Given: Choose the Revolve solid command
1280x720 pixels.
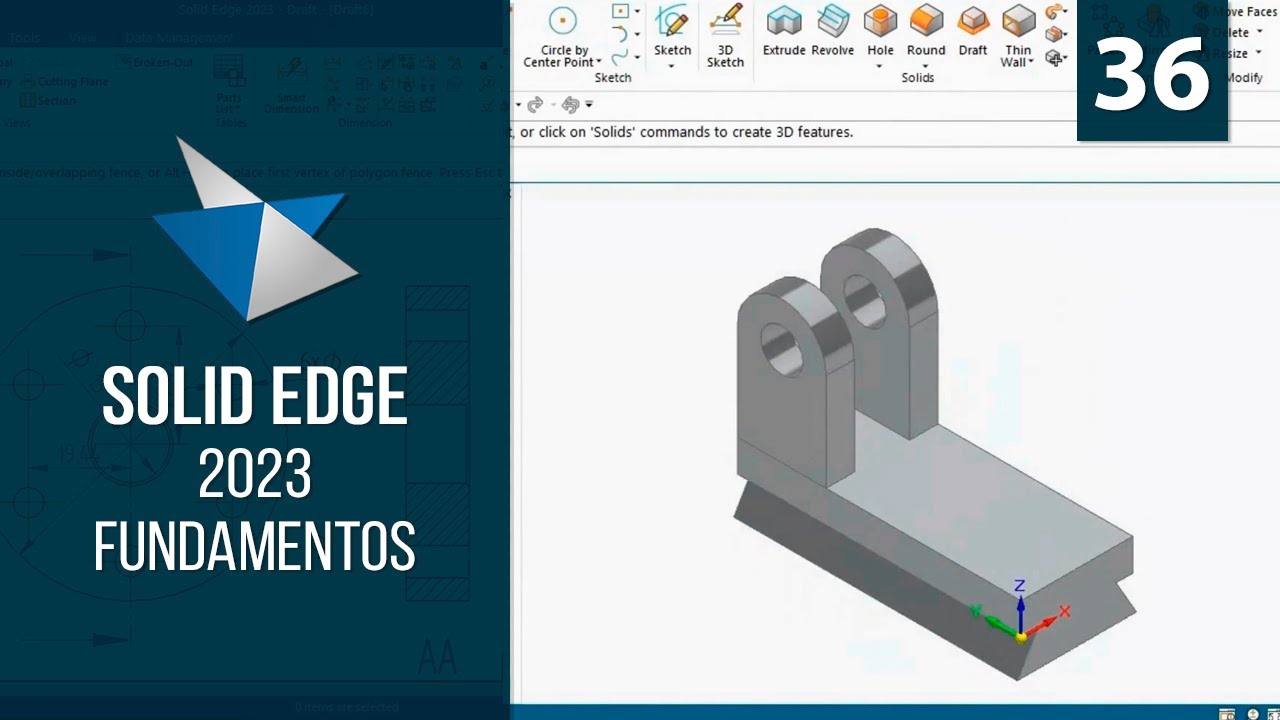Looking at the screenshot, I should pos(832,31).
